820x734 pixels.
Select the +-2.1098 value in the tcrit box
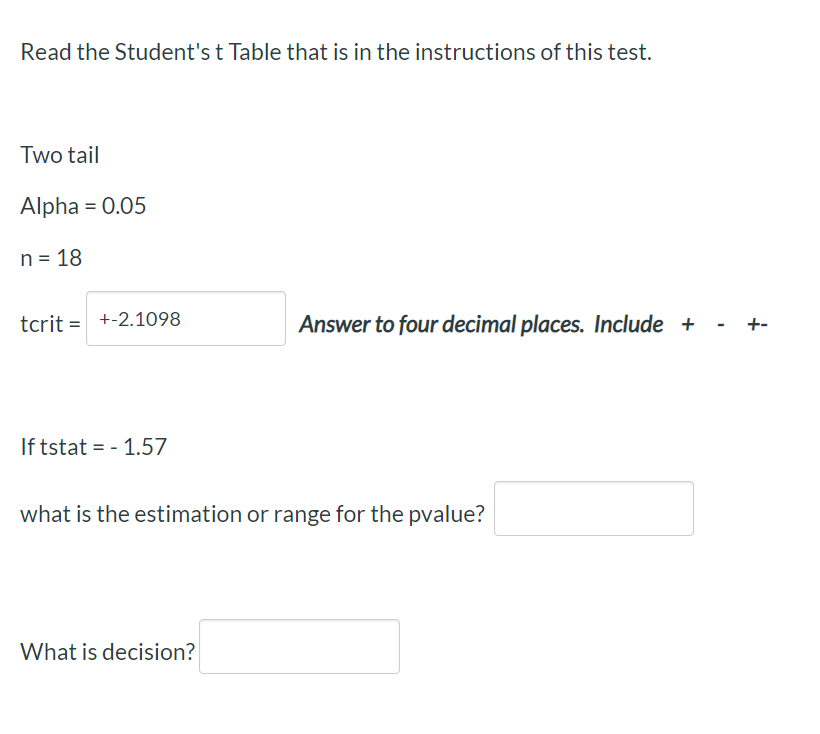[x=138, y=318]
